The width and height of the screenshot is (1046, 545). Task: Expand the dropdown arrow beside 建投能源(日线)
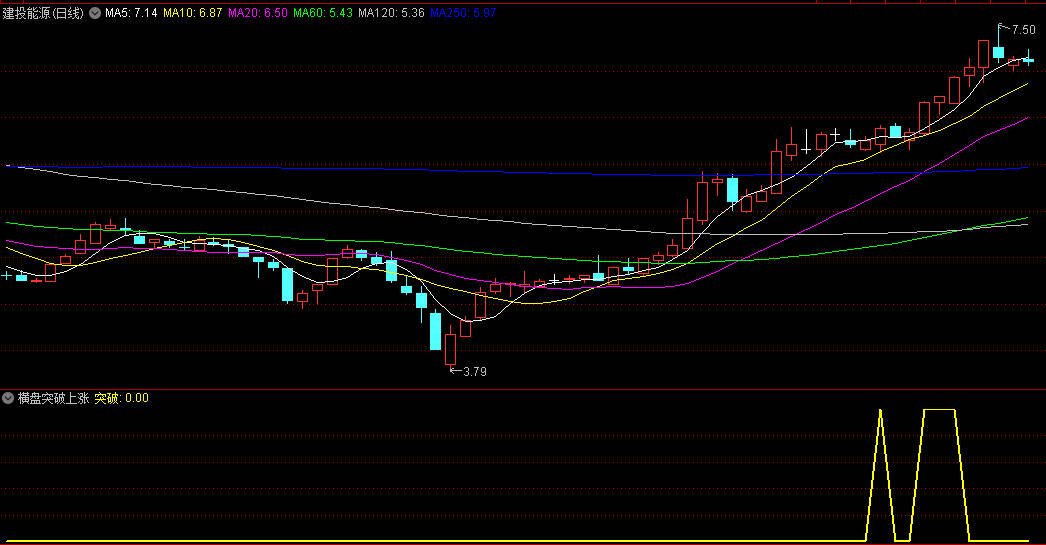(95, 13)
